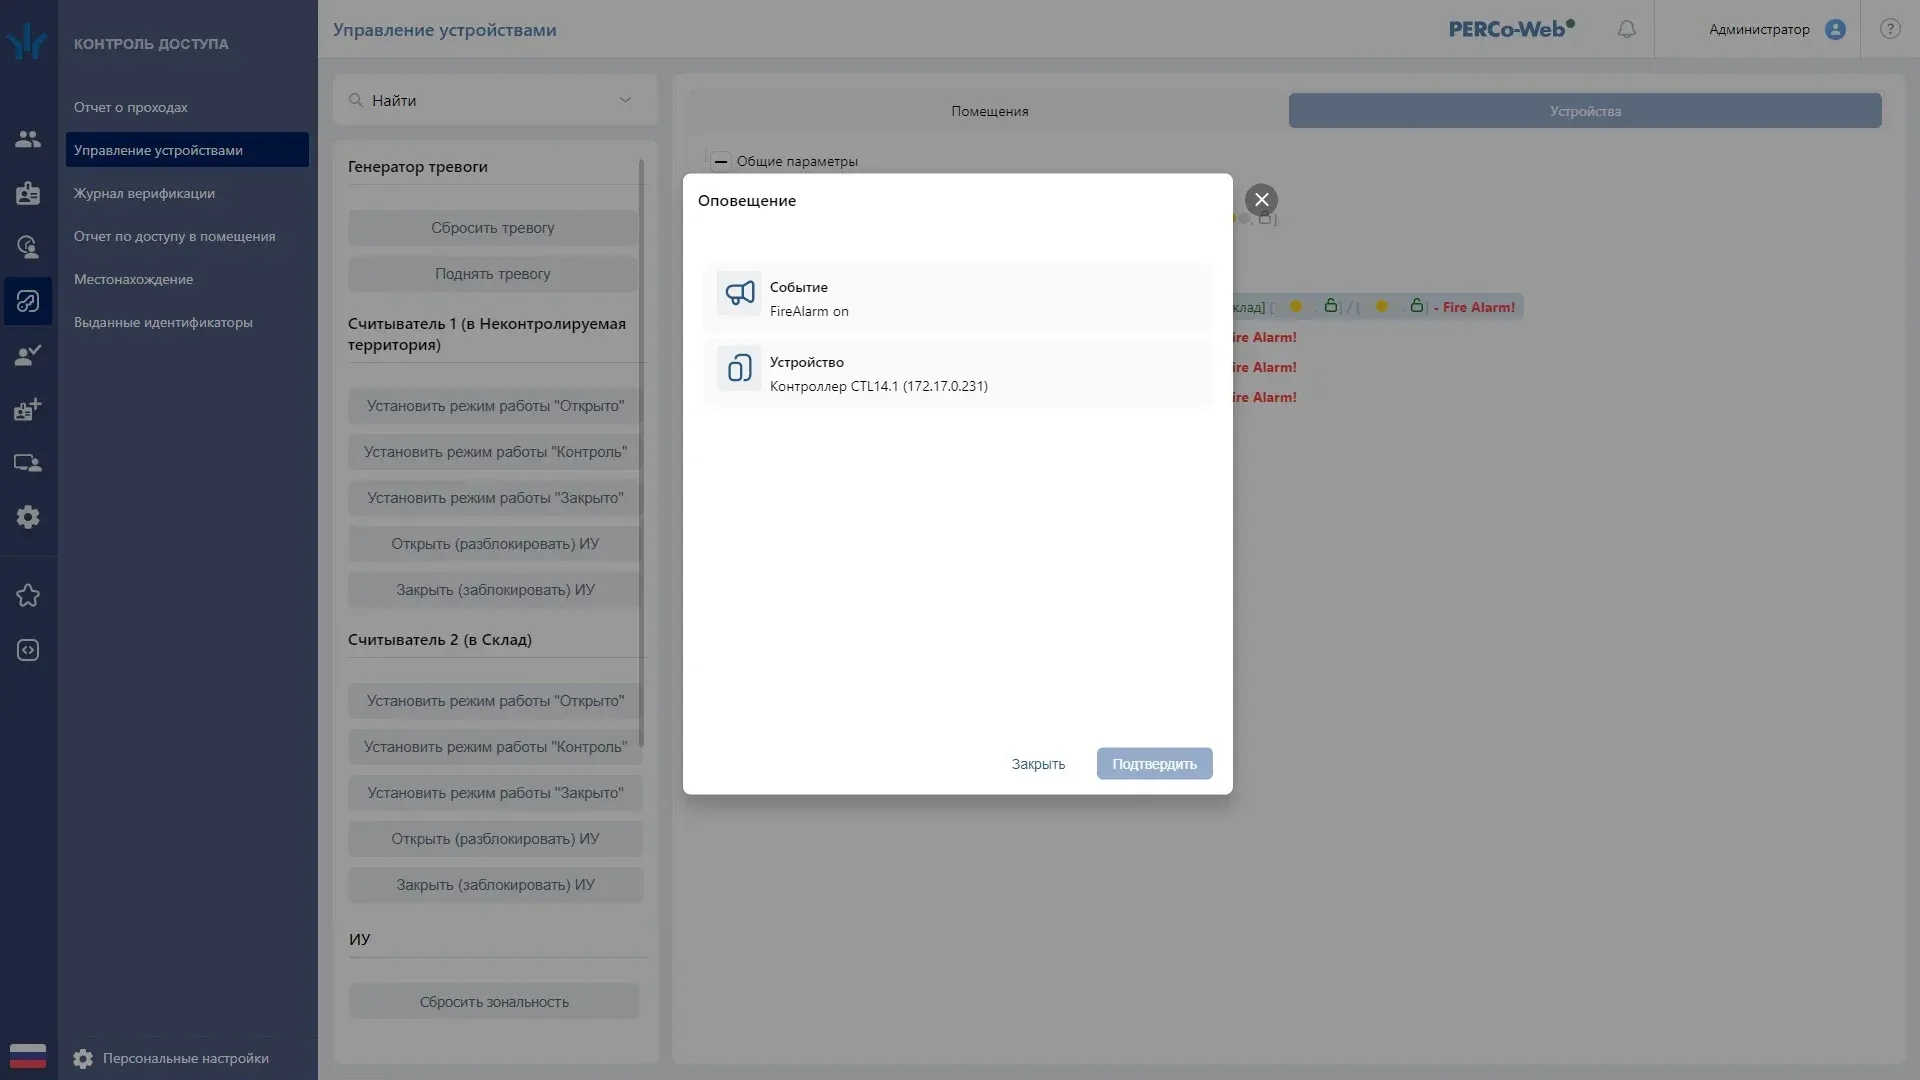Click Сбросить зональность button
The height and width of the screenshot is (1080, 1920).
pos(494,1002)
